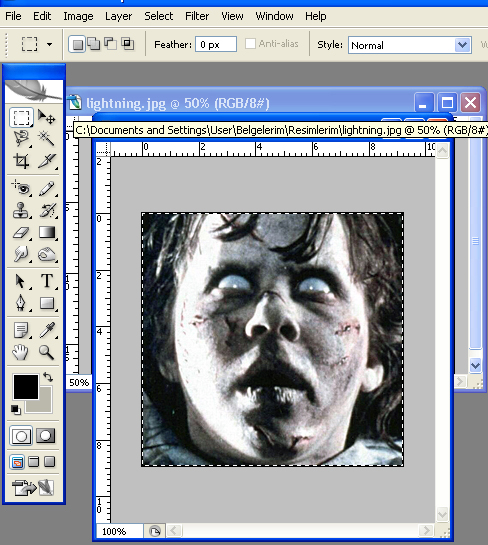This screenshot has width=488, height=545.
Task: Set selection mode to Intersect with selection
Action: point(128,44)
